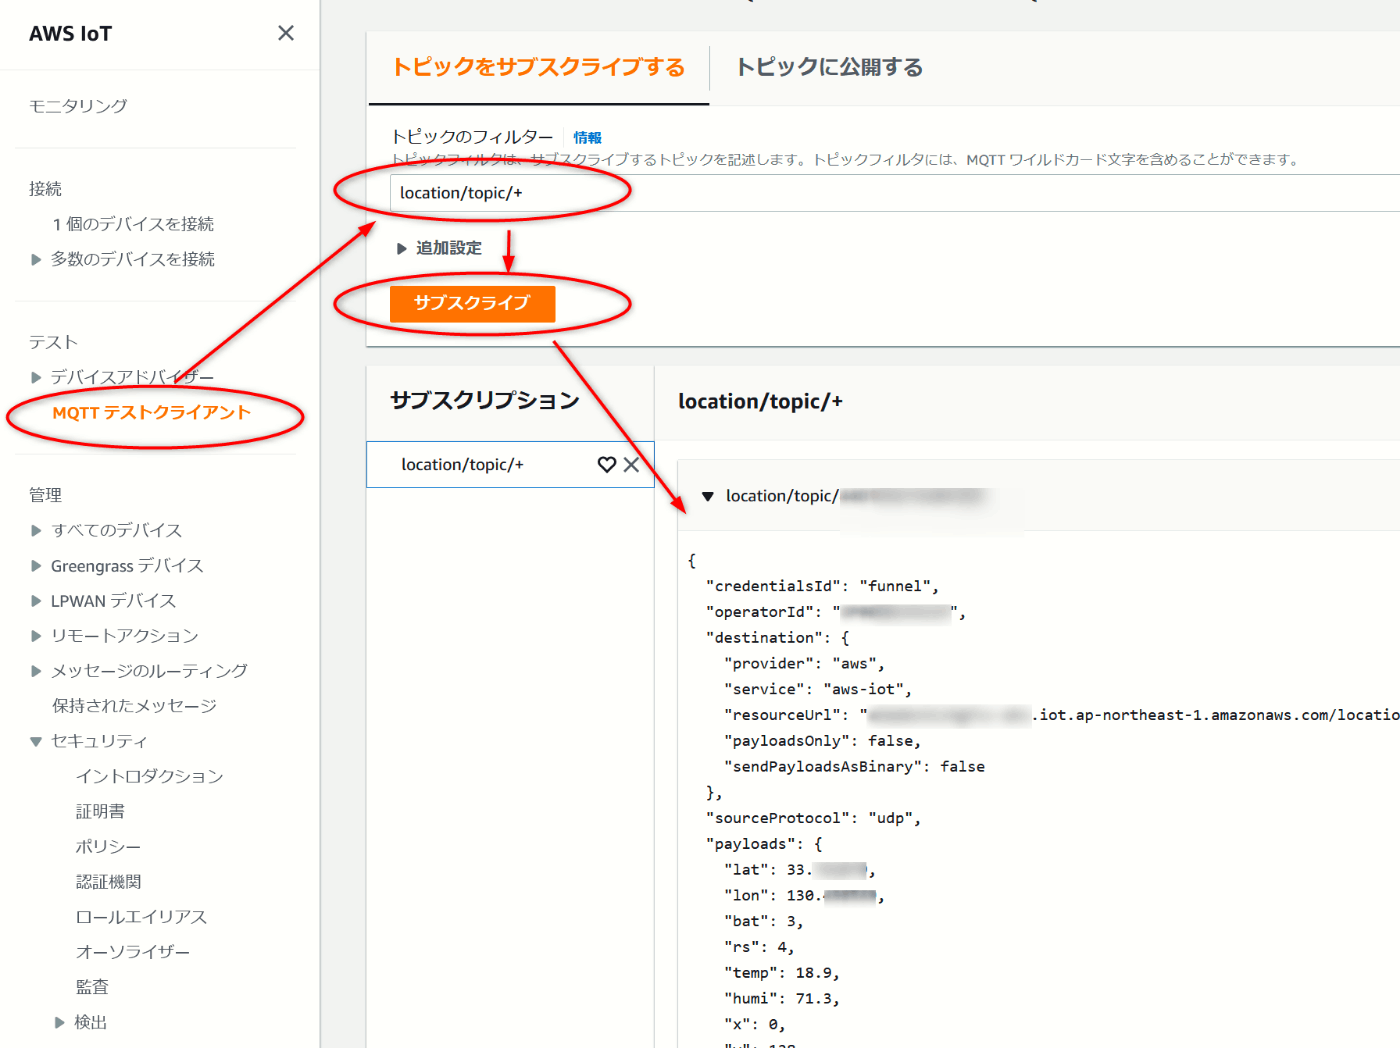Viewport: 1400px width, 1048px height.
Task: Remove the location/topic/+ subscription with X icon
Action: (x=631, y=464)
